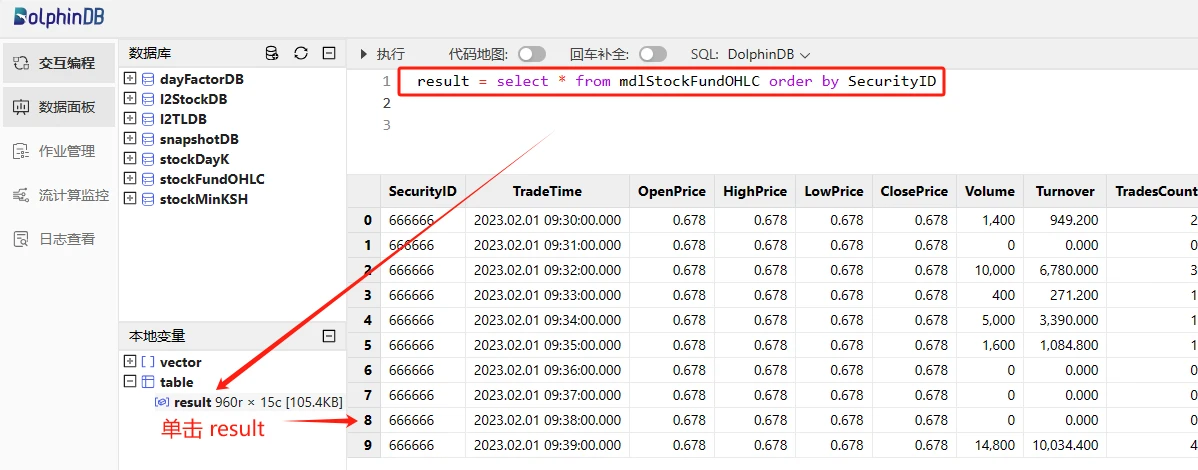Viewport: 1198px width, 470px height.
Task: Expand the vector local variable node
Action: [x=130, y=362]
